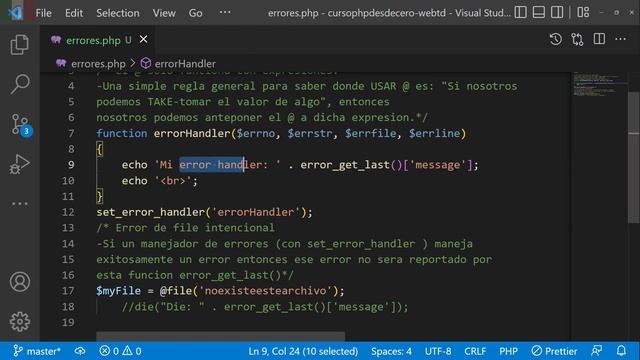
Task: Click '$errline' parameter on line 7
Action: (x=435, y=133)
